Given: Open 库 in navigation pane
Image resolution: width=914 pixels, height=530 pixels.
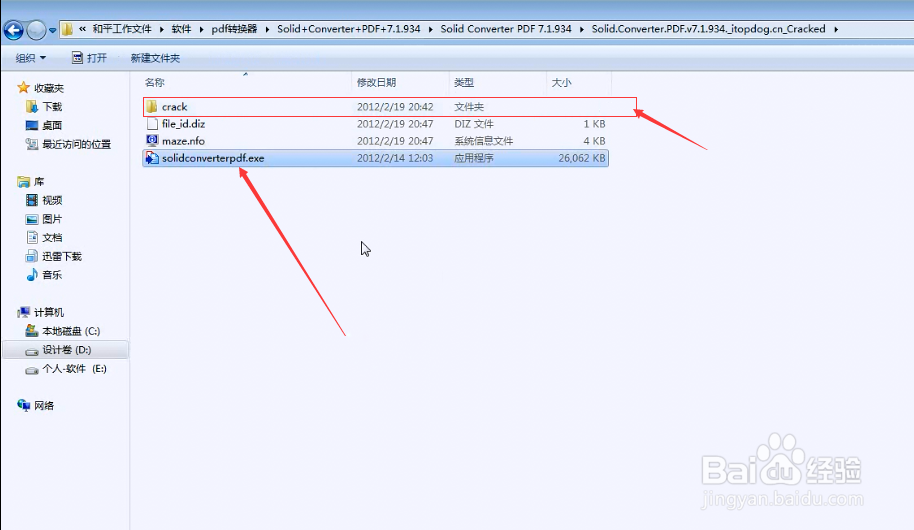Looking at the screenshot, I should [x=39, y=181].
